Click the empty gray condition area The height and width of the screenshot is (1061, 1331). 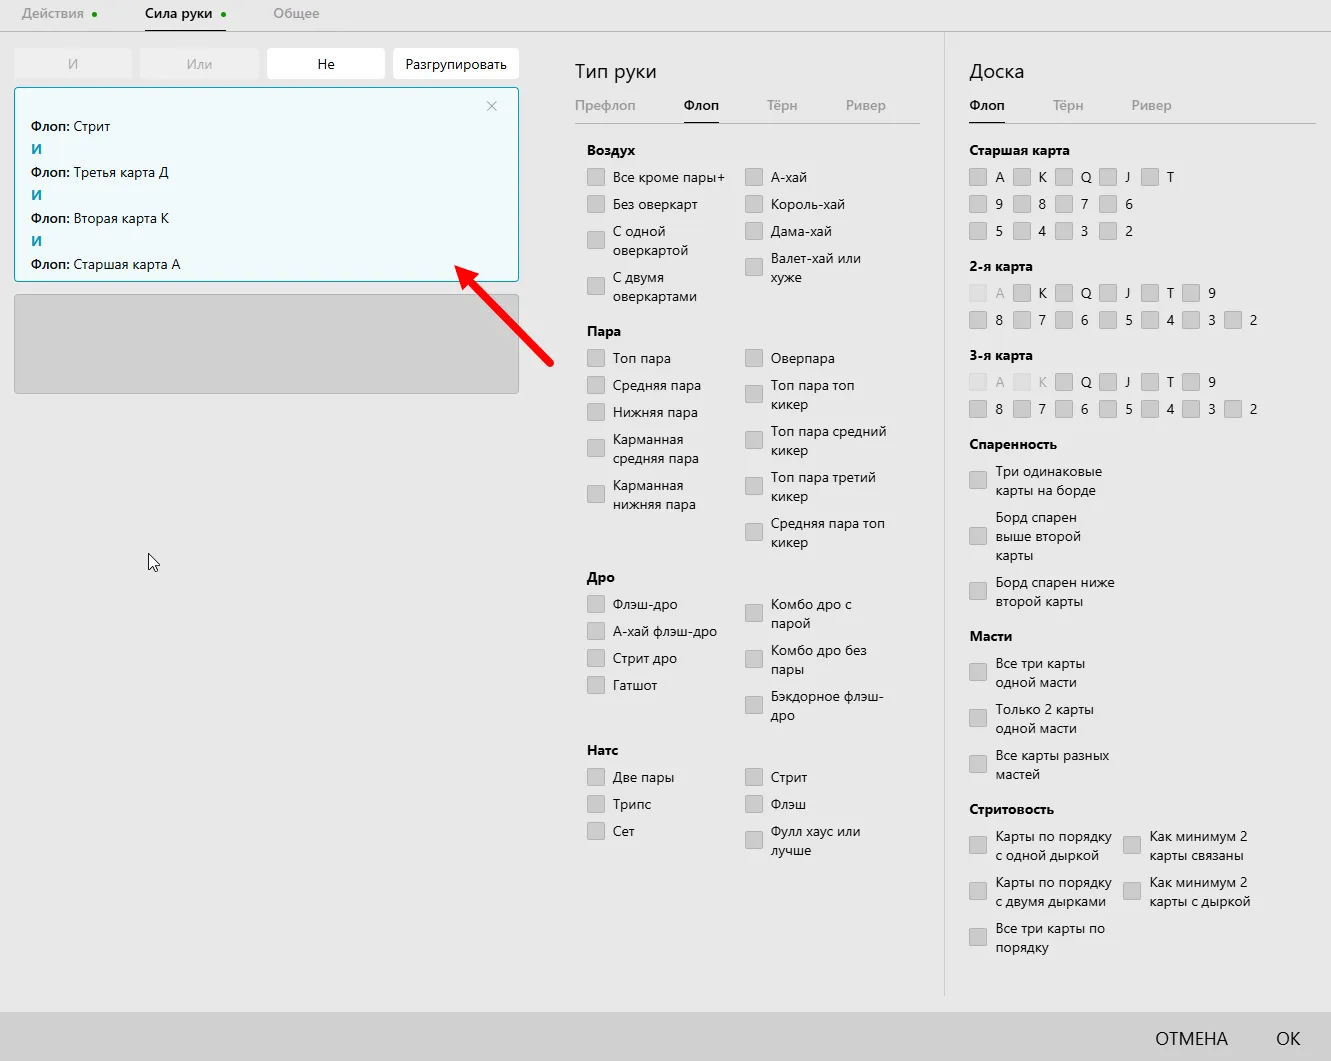pyautogui.click(x=266, y=343)
